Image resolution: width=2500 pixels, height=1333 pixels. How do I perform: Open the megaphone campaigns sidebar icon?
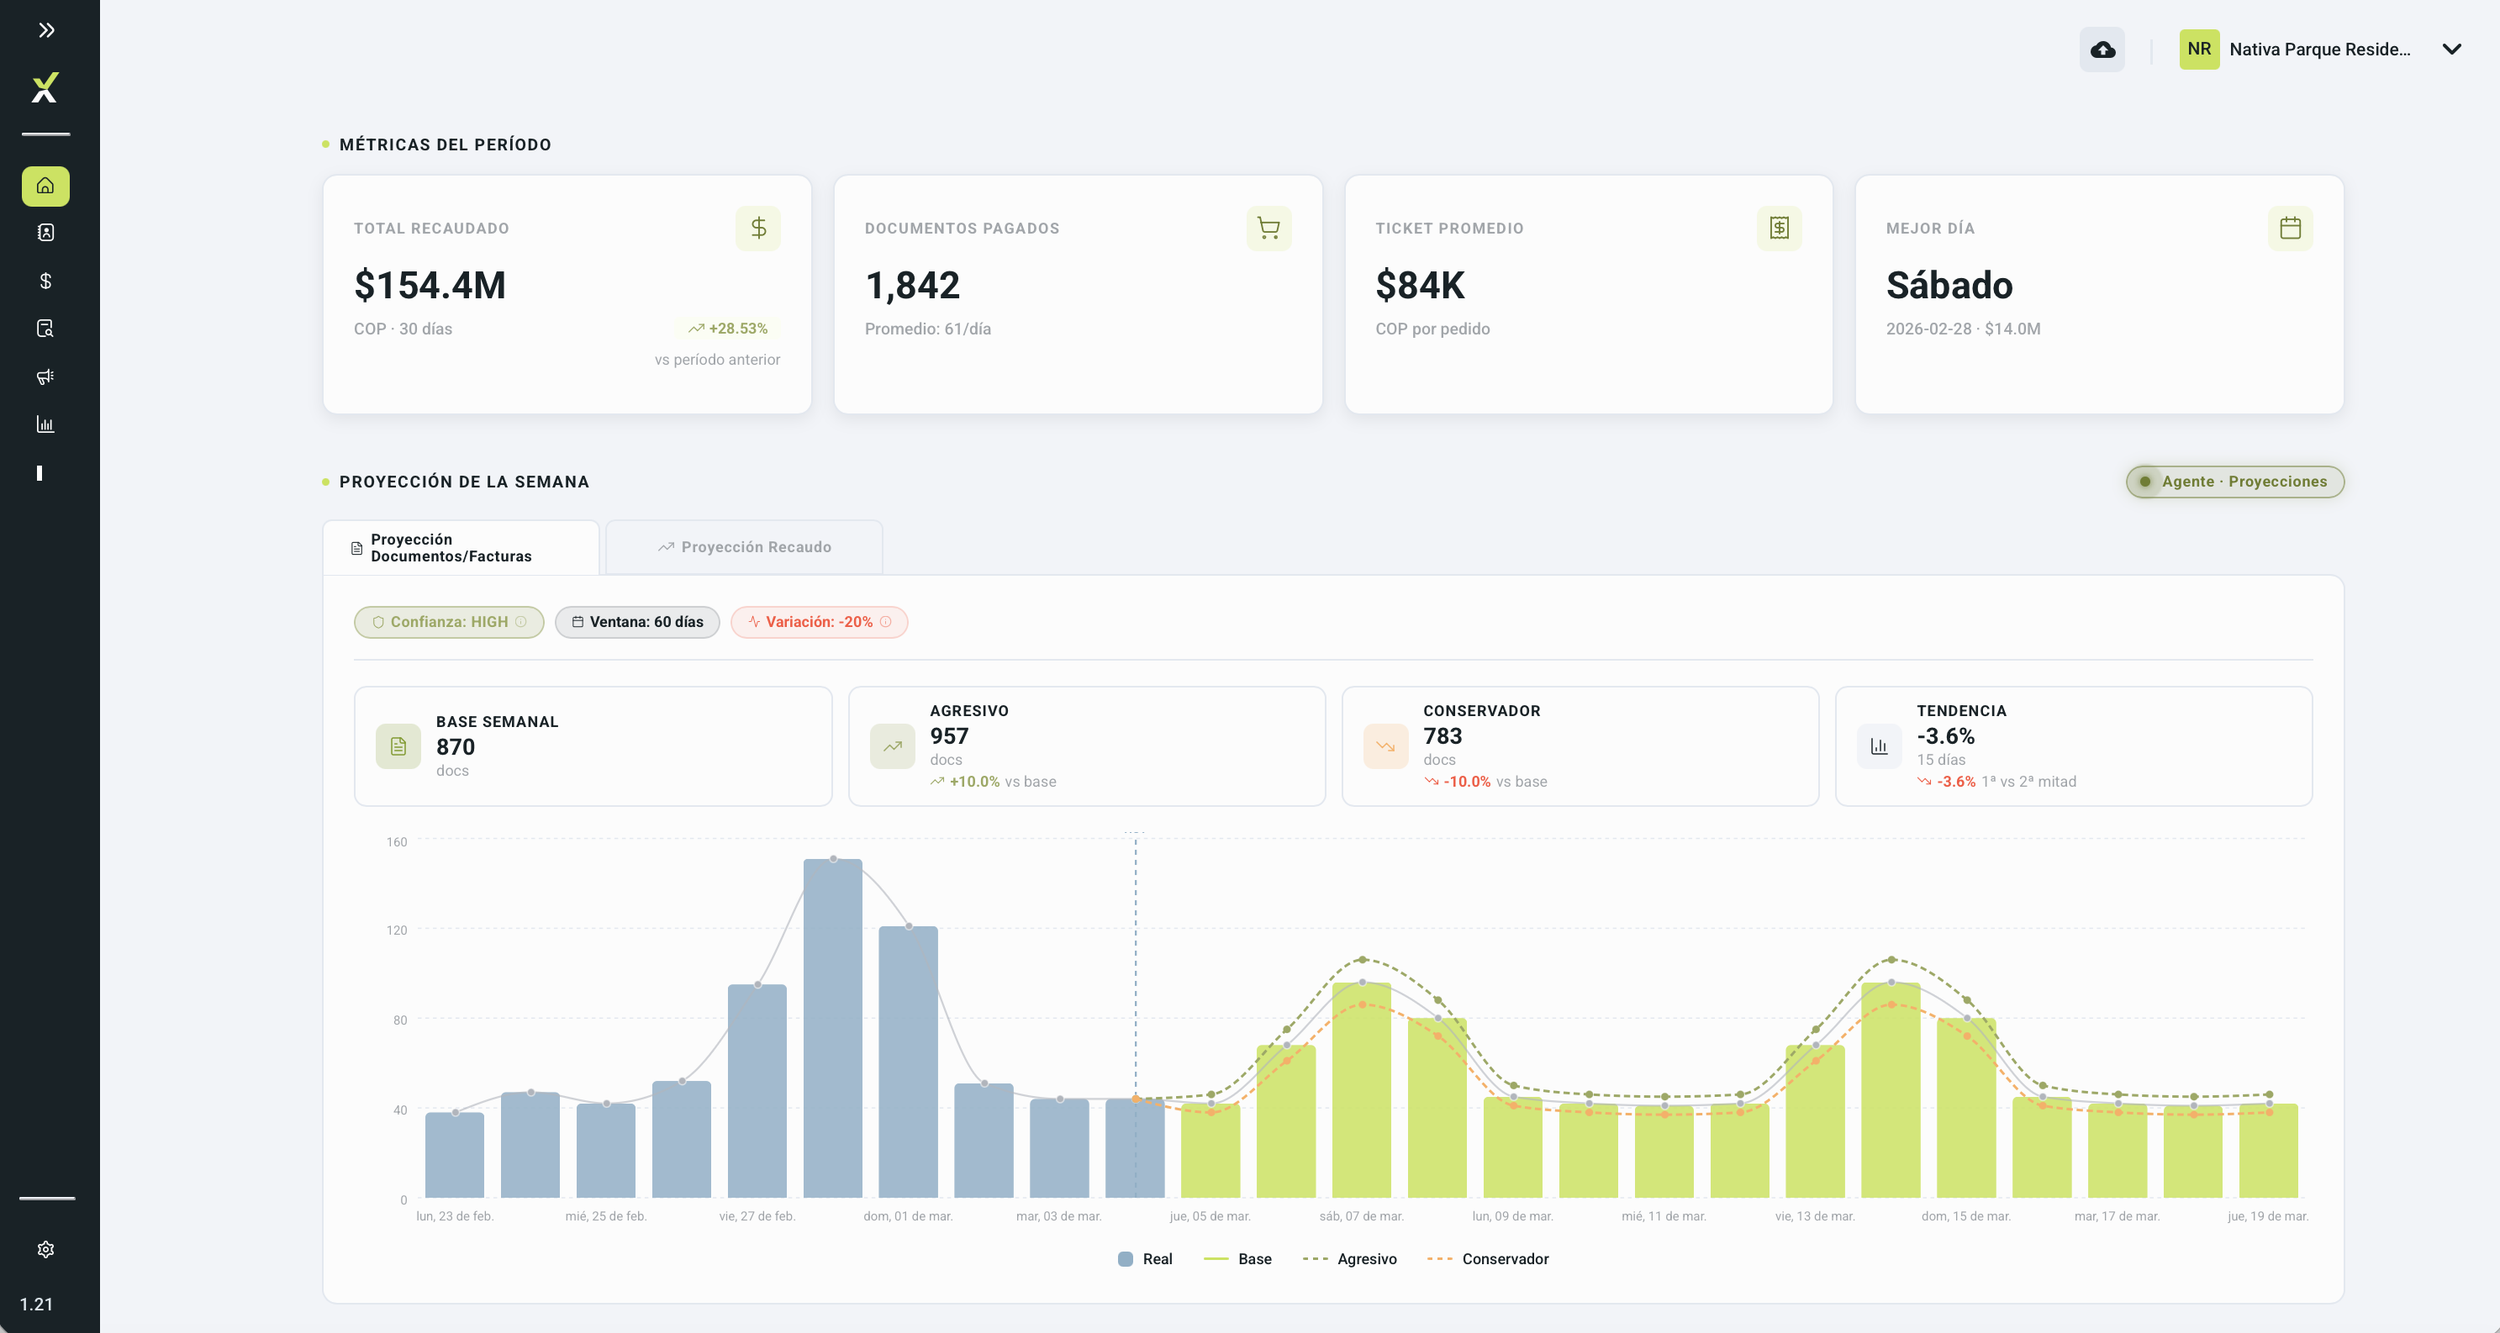click(46, 377)
